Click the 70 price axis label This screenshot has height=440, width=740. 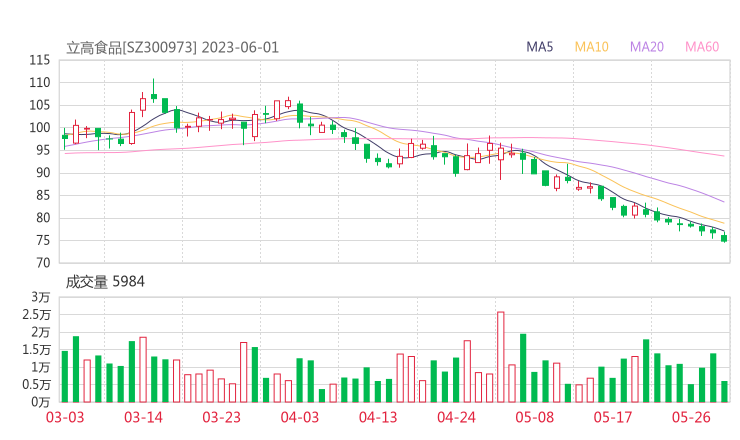click(x=43, y=262)
